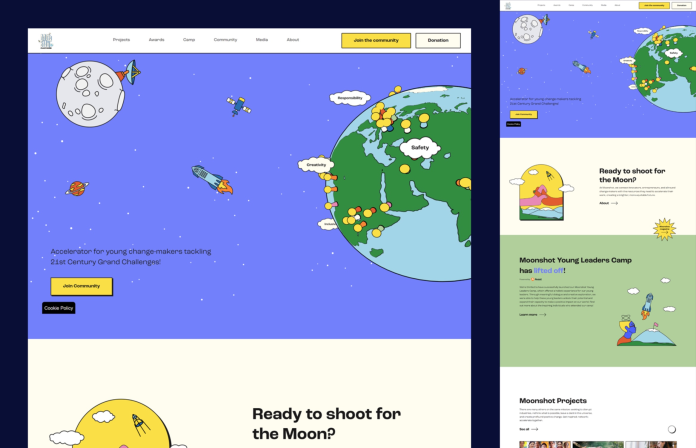Viewport: 696px width, 448px height.
Task: Open the Projects menu item
Action: pos(121,40)
